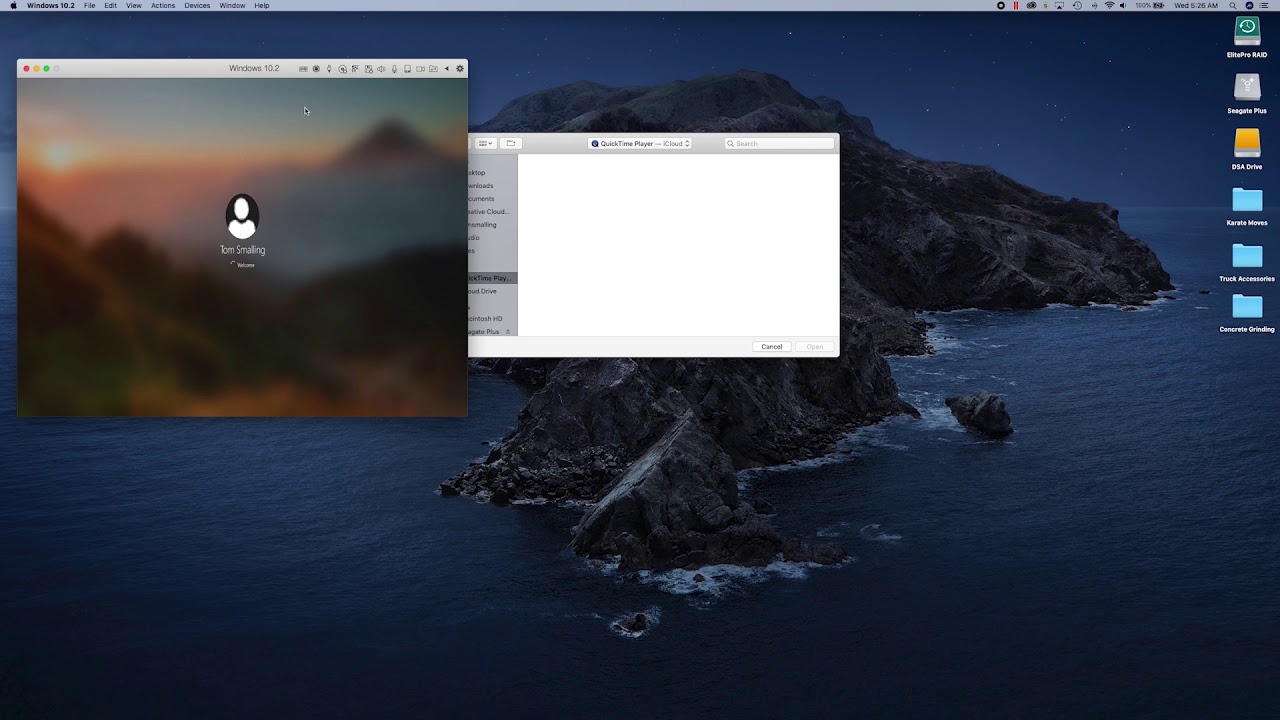Select iCloud Drive in the dialog sidebar

click(x=482, y=291)
